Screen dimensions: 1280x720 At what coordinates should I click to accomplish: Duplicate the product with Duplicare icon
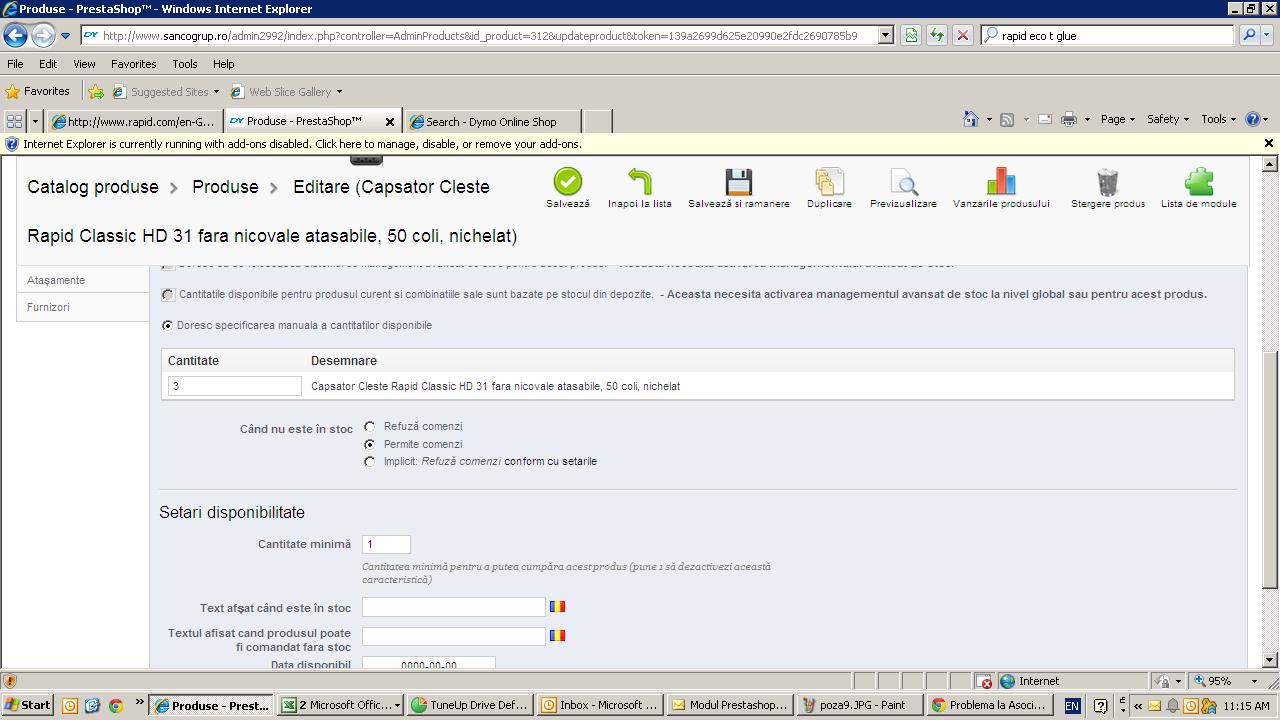(x=829, y=181)
